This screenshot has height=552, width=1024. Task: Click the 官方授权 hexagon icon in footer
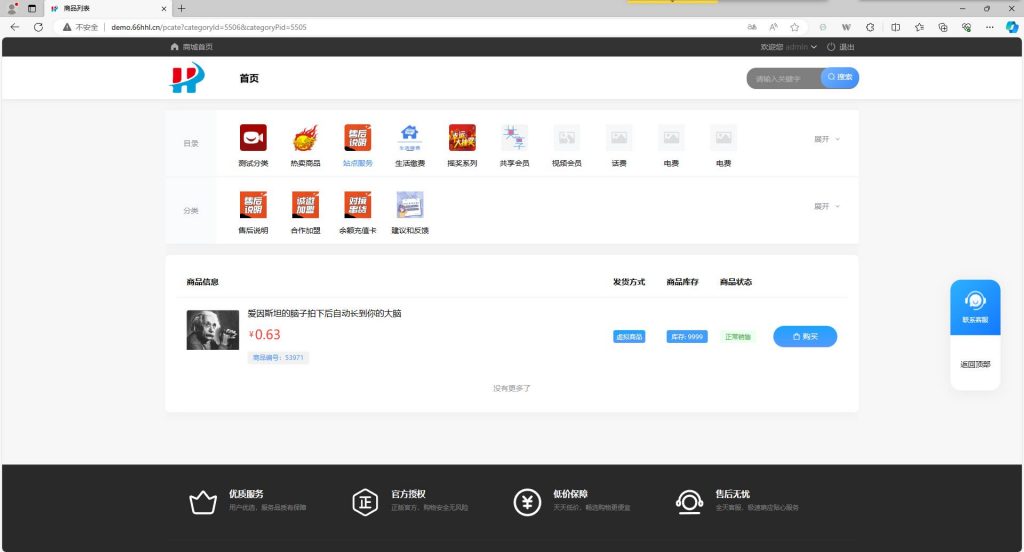[x=365, y=502]
